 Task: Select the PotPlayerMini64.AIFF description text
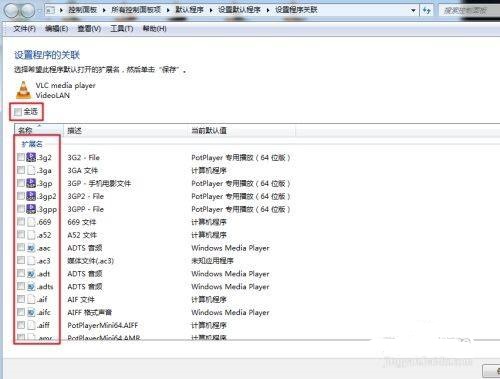[x=103, y=325]
